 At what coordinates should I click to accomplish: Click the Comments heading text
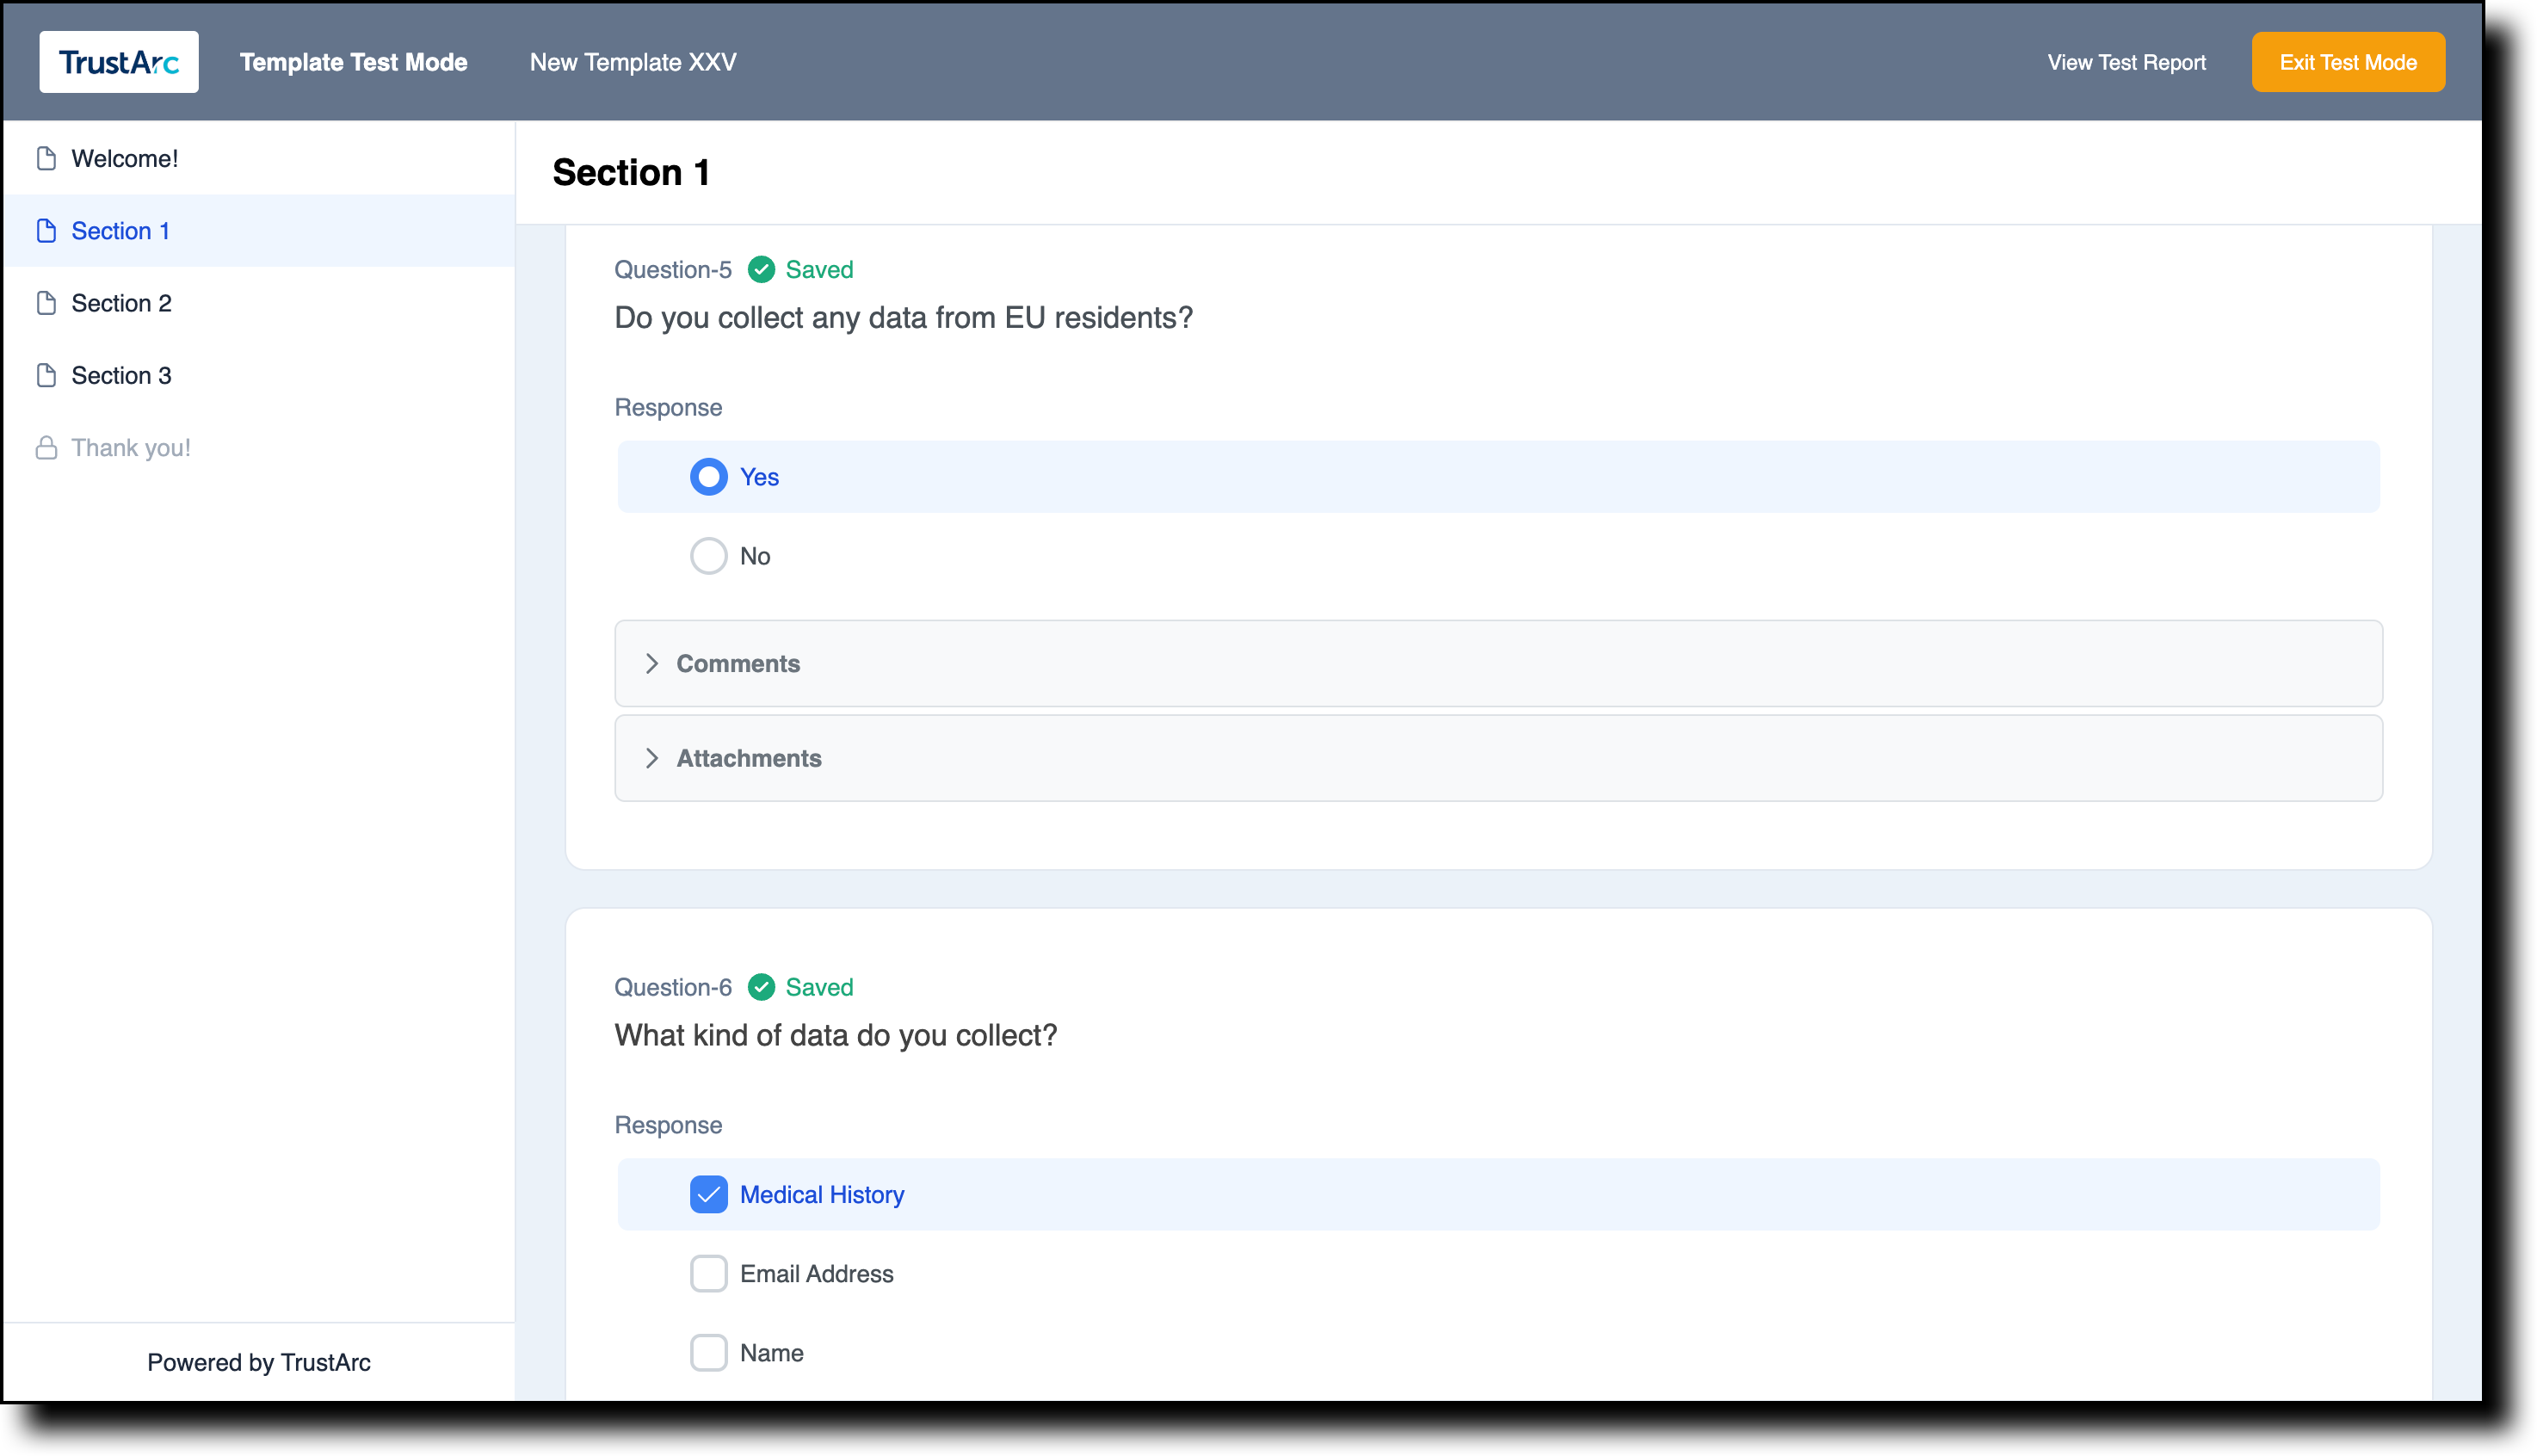tap(738, 664)
